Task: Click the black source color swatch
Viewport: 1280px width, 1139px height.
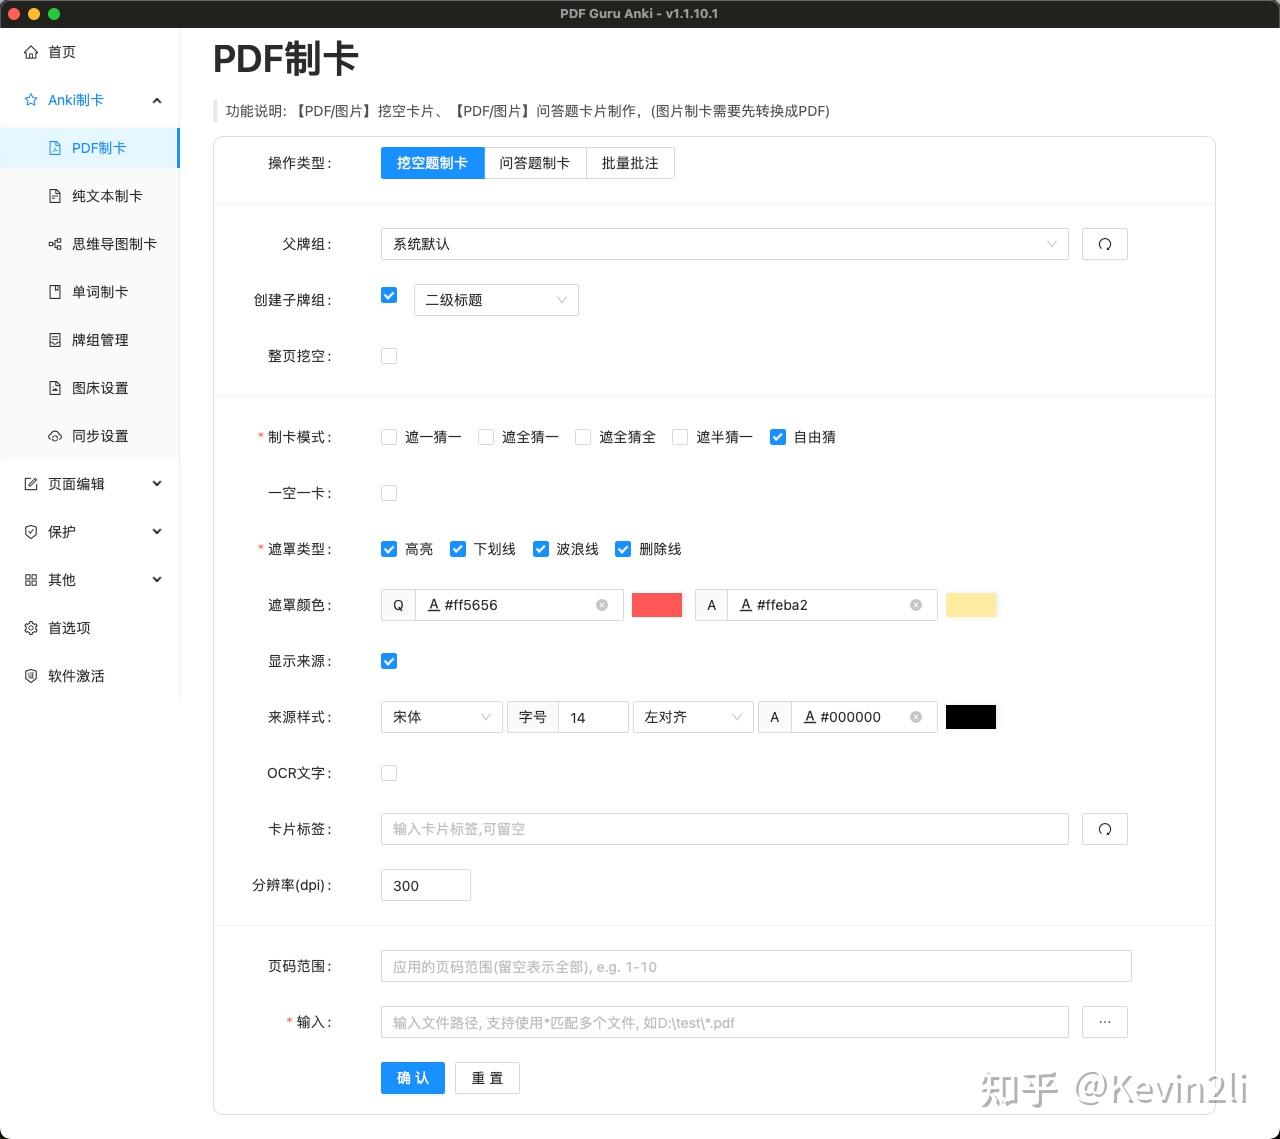Action: click(x=971, y=717)
